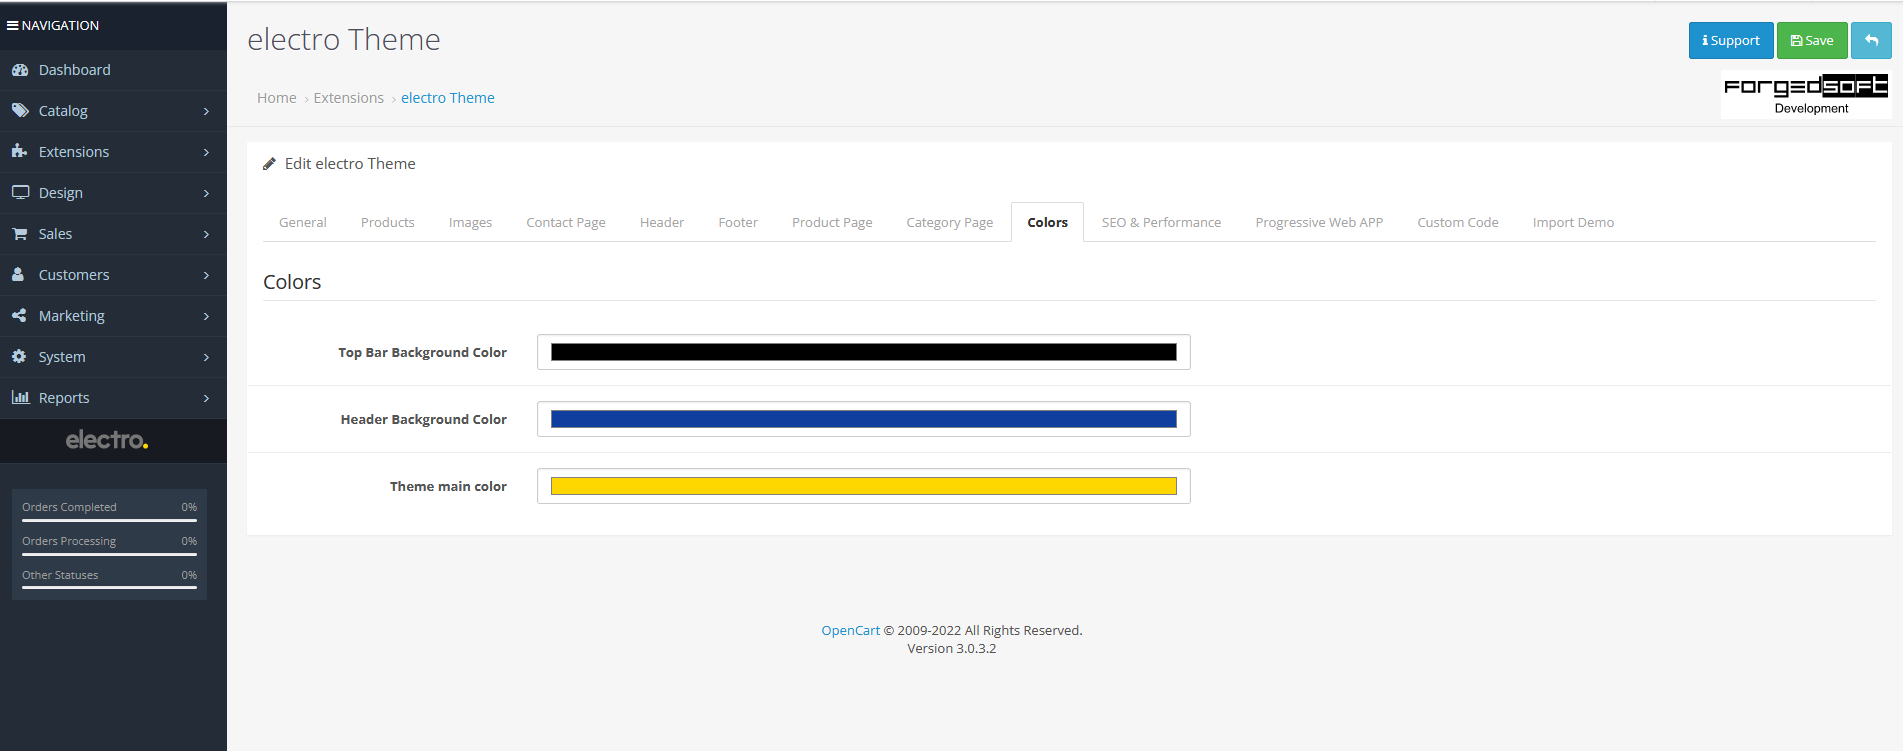Expand the Marketing menu chevron
Screen dimensions: 1903x751
(x=206, y=316)
